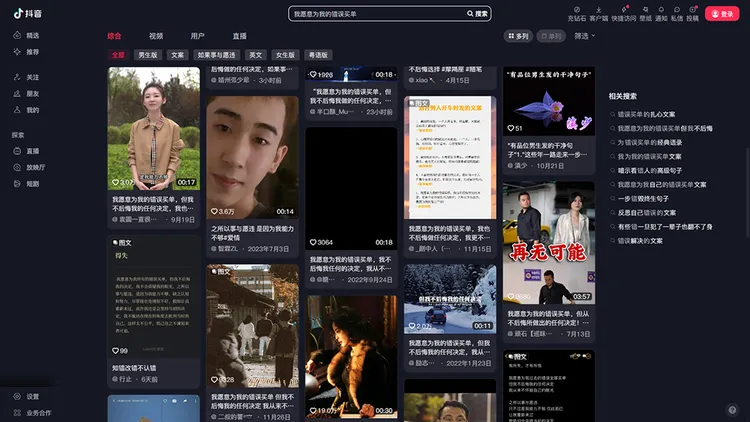Screen dimensions: 750x422
Task: Switch to 单列 single-column view
Action: pyautogui.click(x=551, y=36)
